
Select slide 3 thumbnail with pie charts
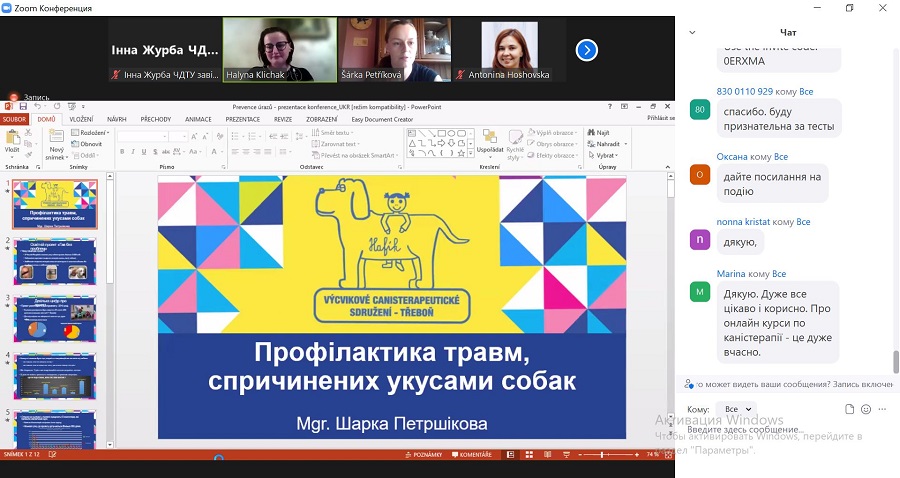(x=55, y=318)
